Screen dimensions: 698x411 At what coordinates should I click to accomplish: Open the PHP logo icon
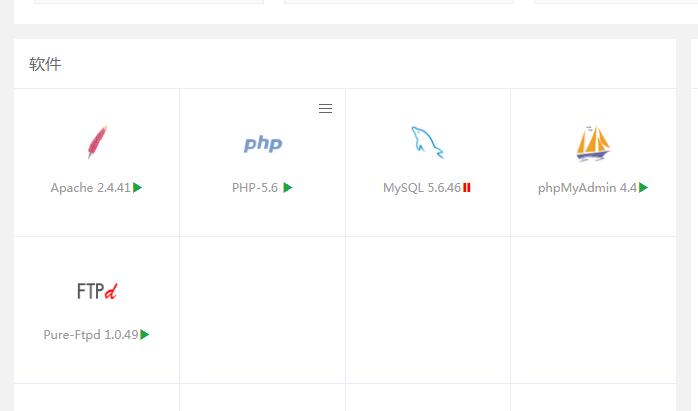(263, 143)
